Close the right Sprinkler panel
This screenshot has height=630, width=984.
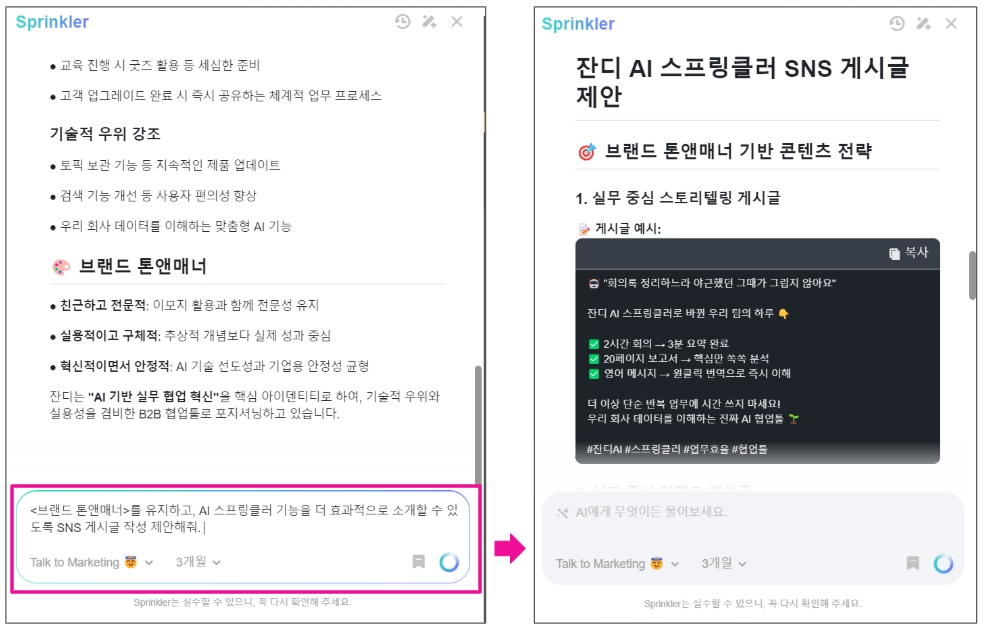(951, 24)
